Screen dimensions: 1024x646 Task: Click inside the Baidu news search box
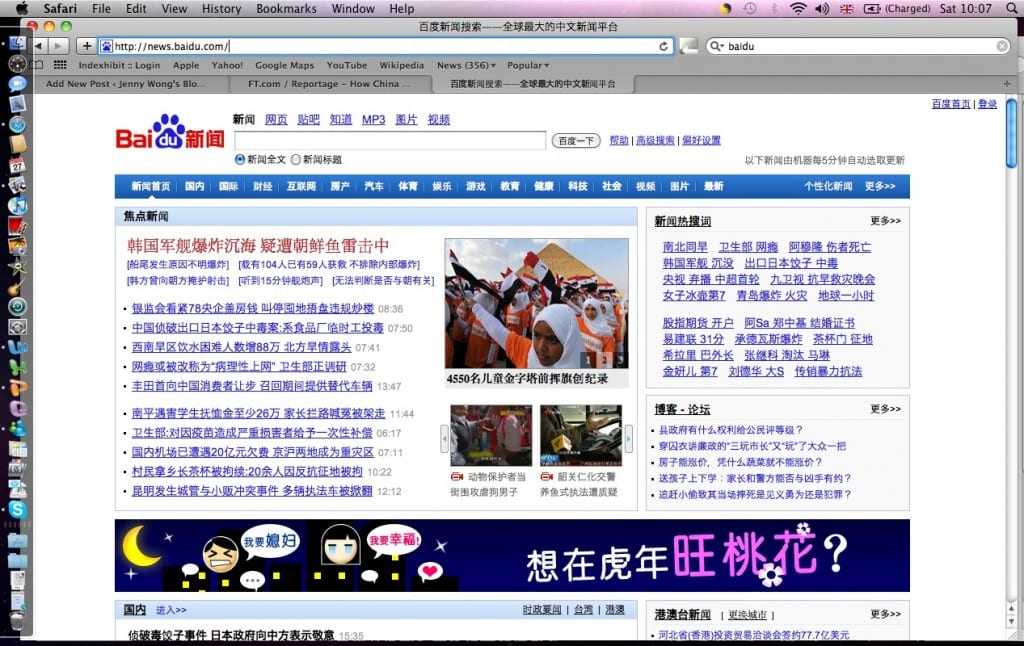click(390, 141)
